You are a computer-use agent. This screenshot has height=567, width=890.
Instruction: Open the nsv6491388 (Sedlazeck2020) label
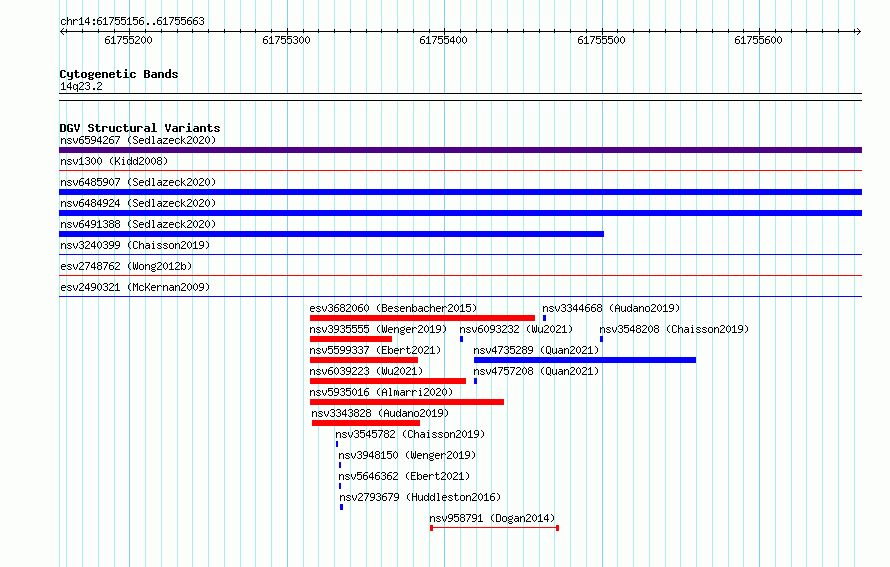tap(138, 224)
